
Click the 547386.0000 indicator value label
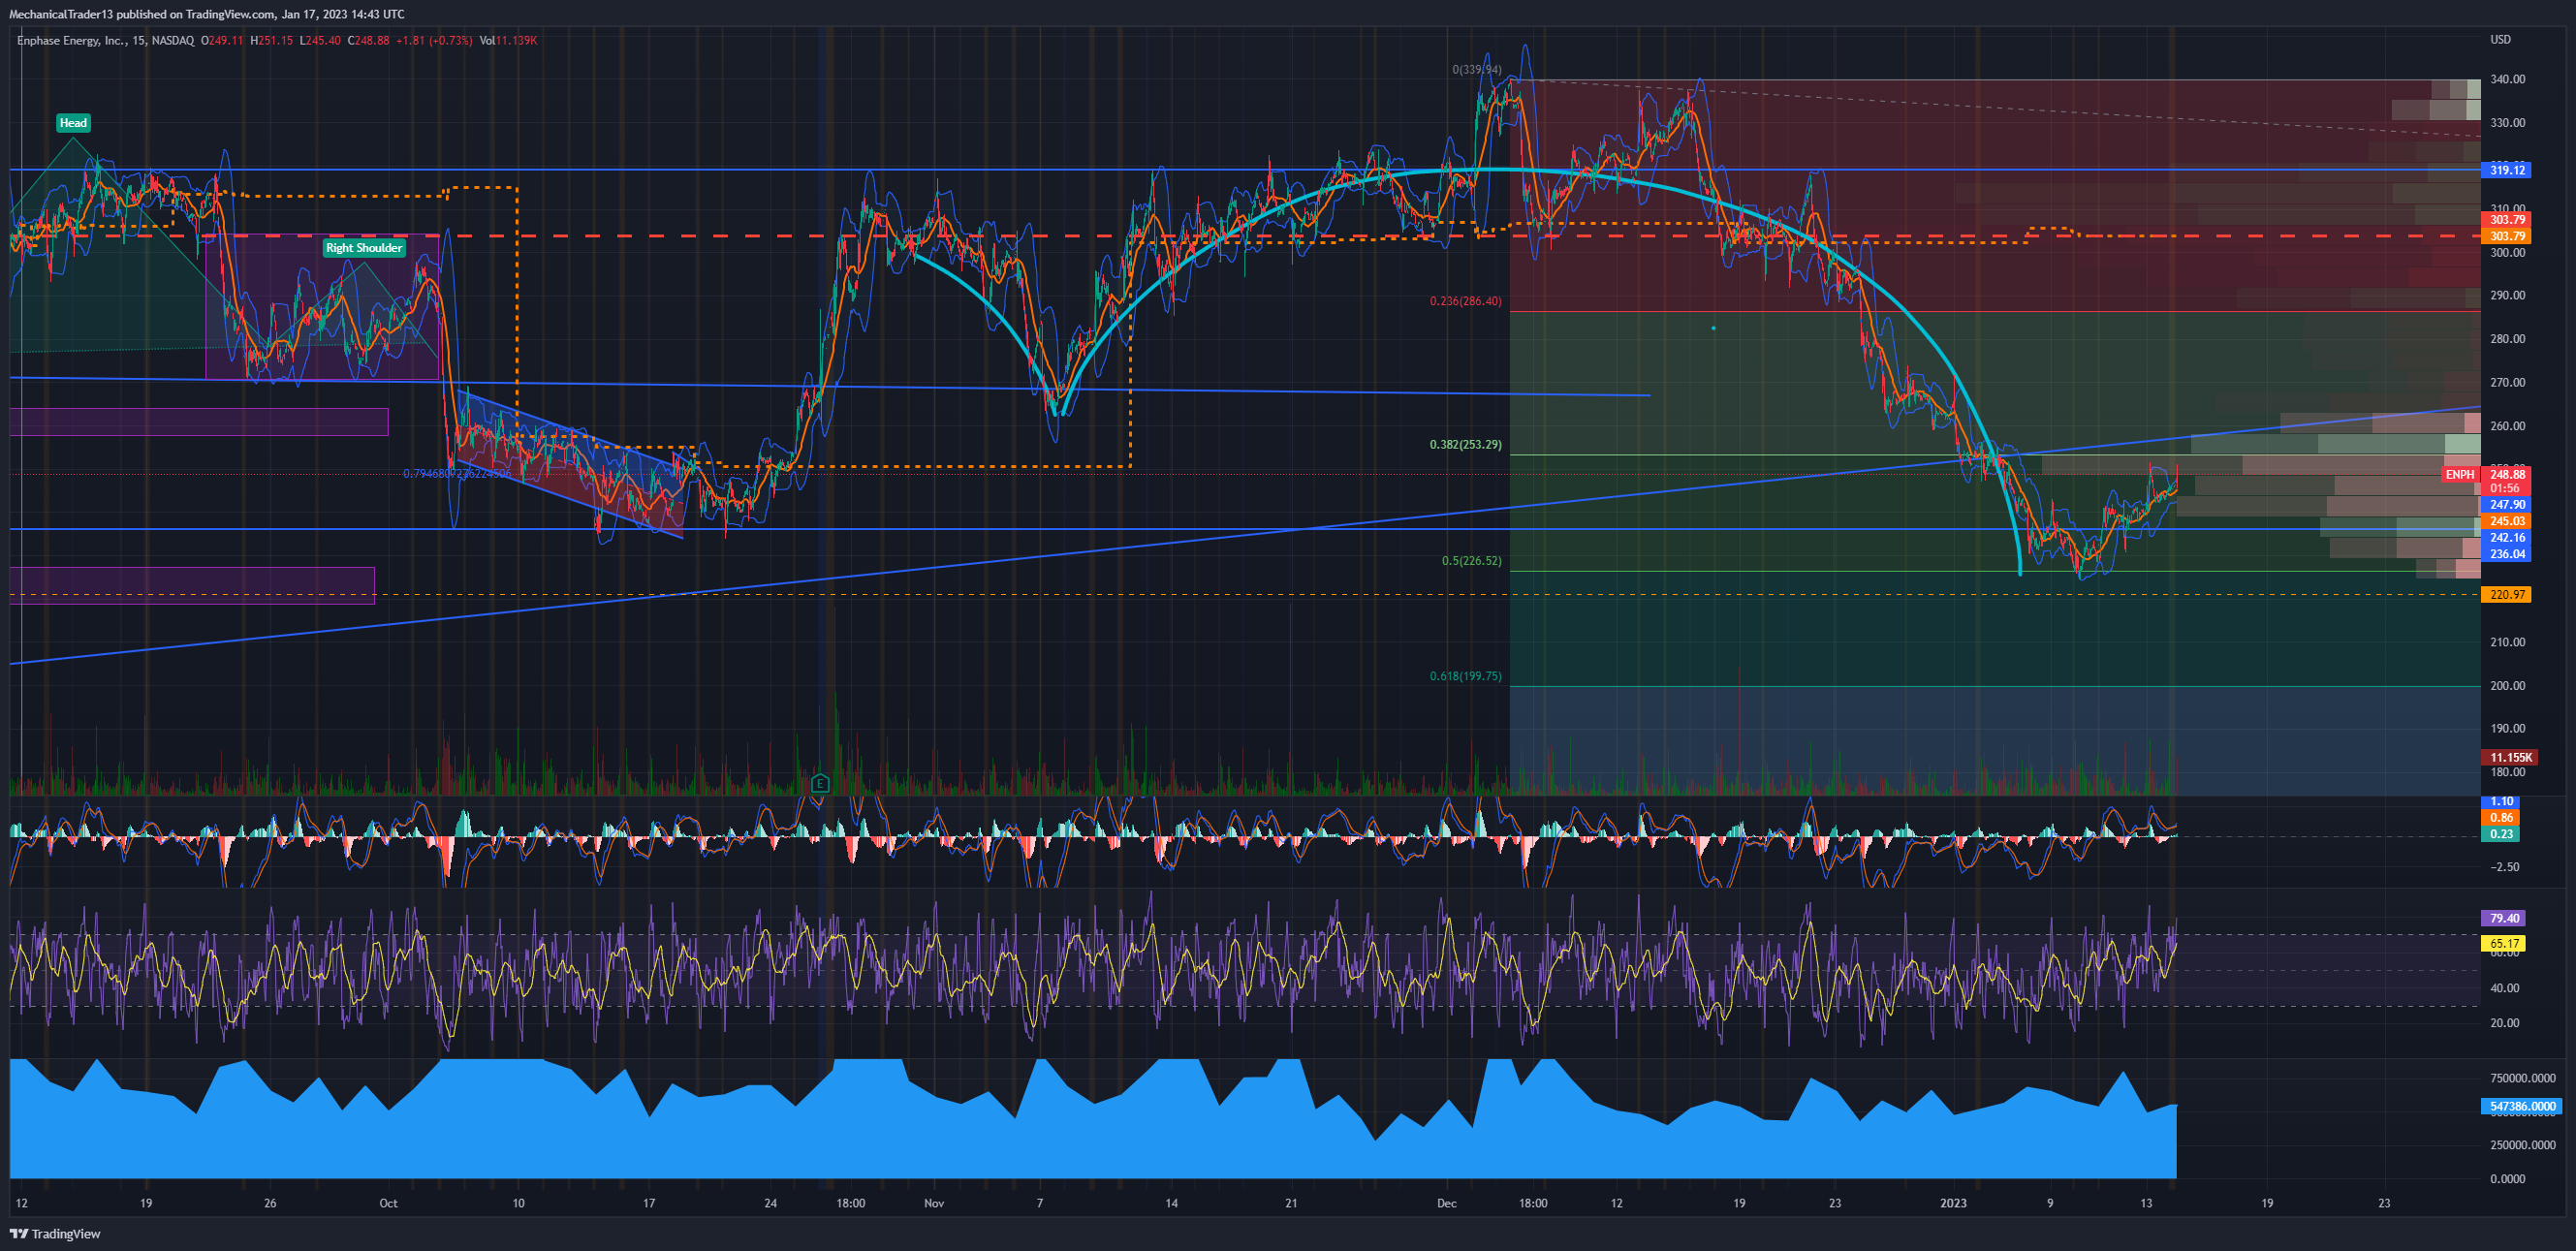point(2521,1107)
